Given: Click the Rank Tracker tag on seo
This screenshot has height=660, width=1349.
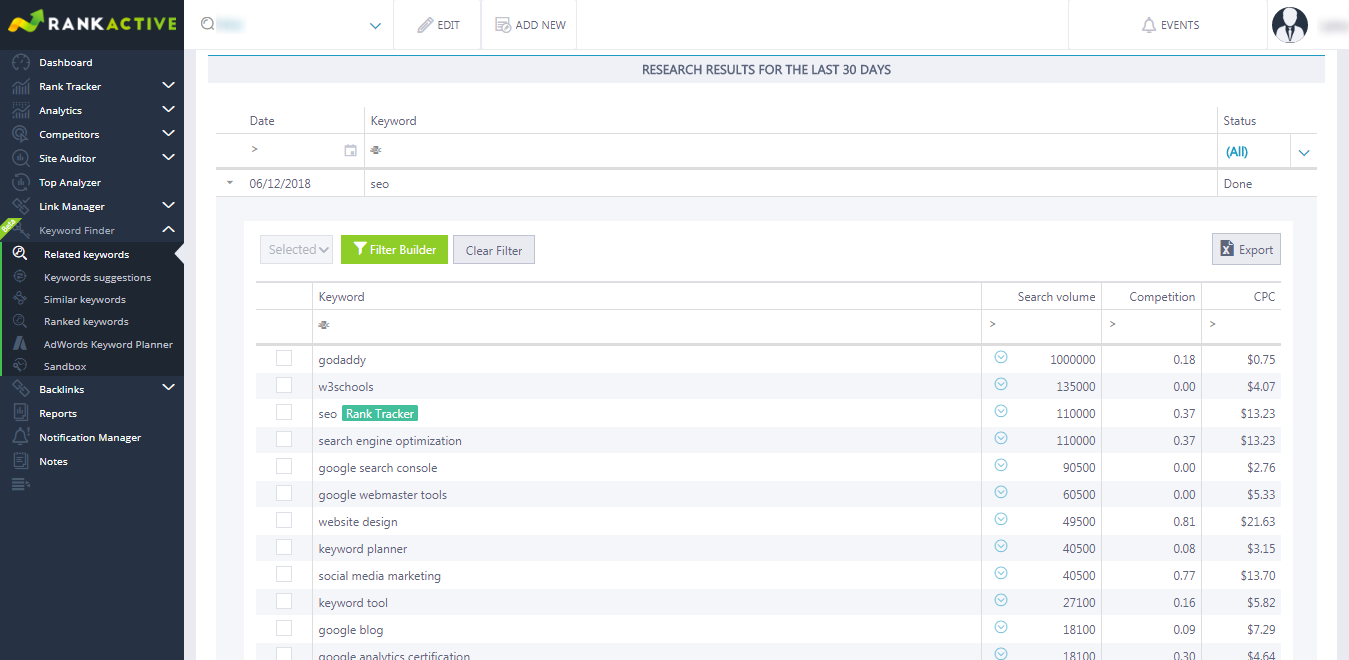Looking at the screenshot, I should [x=380, y=413].
